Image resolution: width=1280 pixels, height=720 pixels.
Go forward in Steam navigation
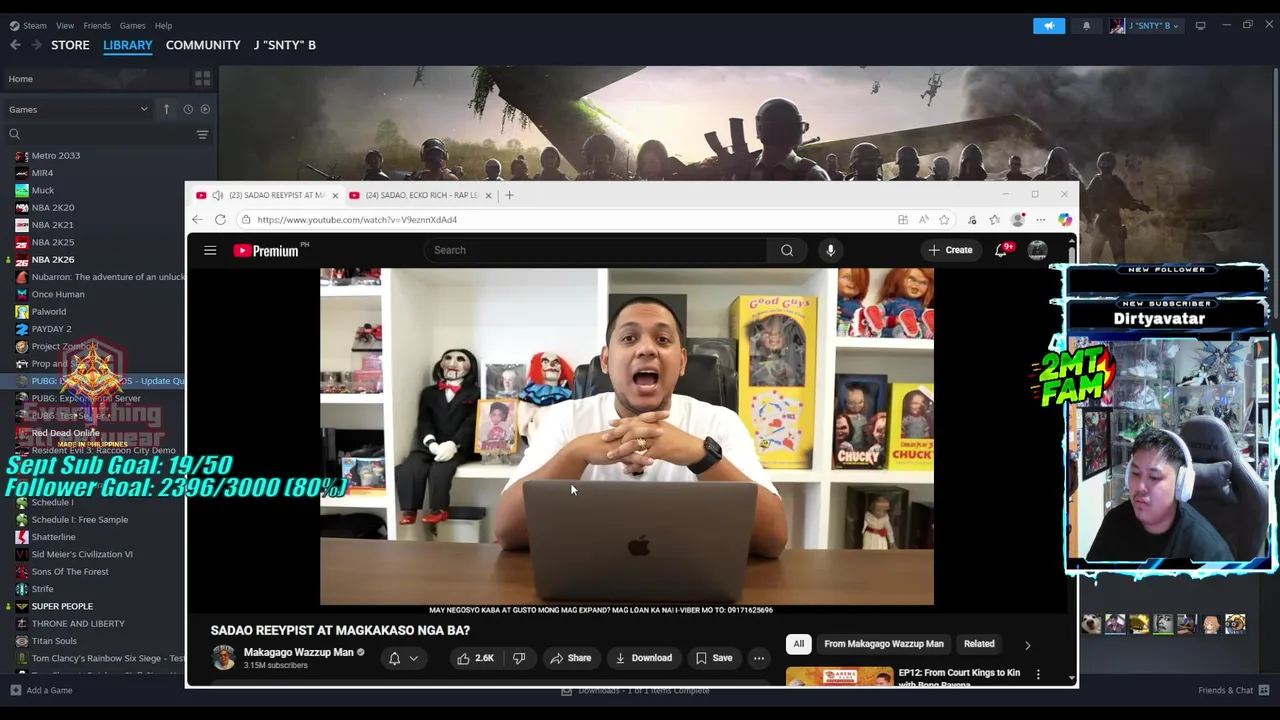tap(36, 45)
